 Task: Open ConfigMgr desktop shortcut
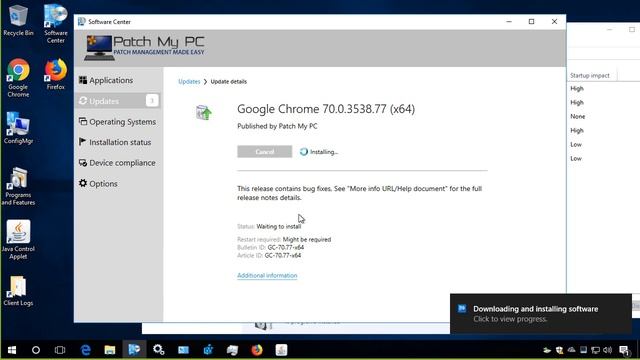(18, 128)
